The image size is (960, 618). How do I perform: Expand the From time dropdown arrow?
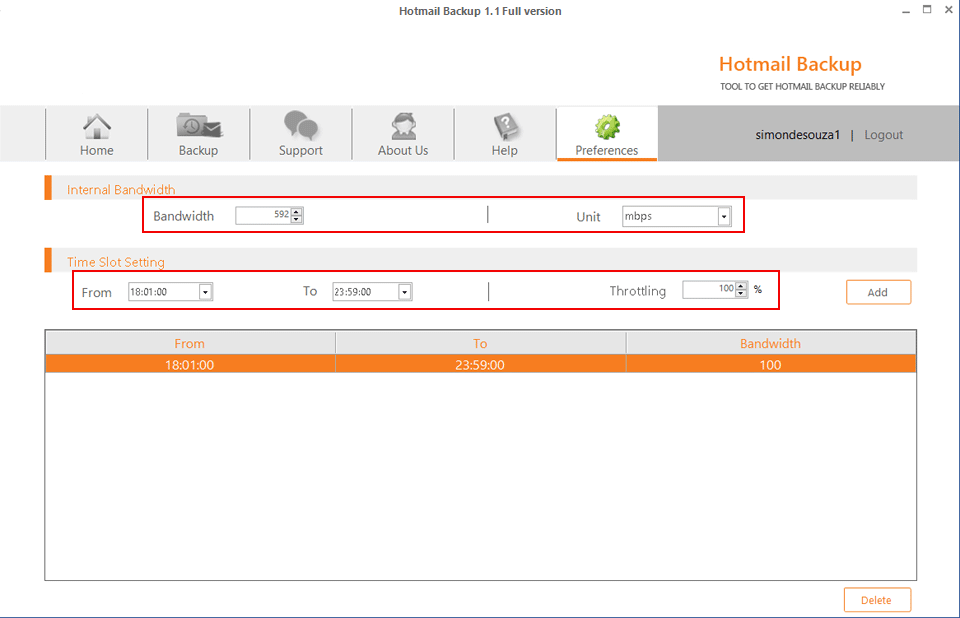point(205,292)
